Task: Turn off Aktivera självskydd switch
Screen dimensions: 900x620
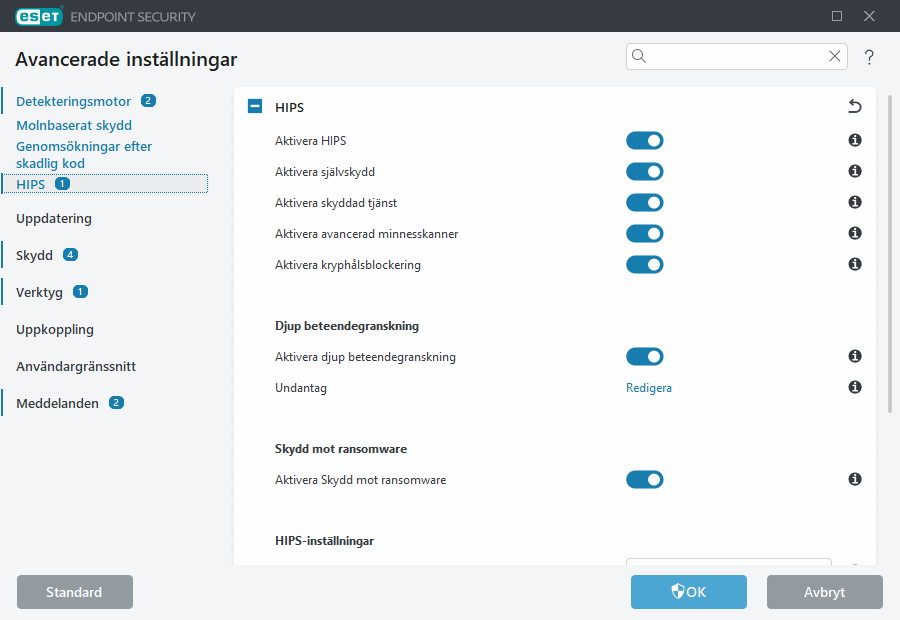Action: (645, 172)
